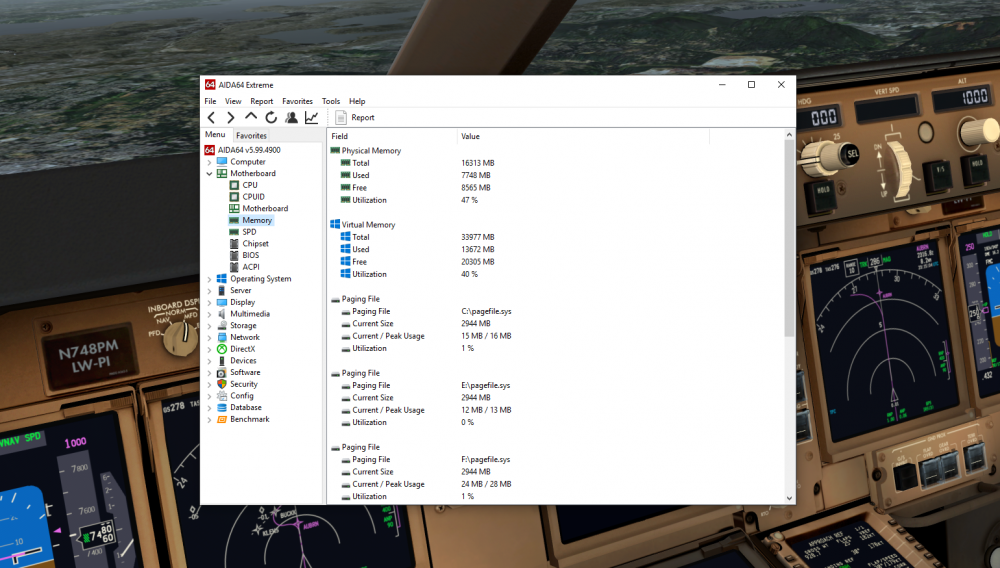Select the Physical Memory group header row
This screenshot has width=1000, height=568.
pos(366,151)
